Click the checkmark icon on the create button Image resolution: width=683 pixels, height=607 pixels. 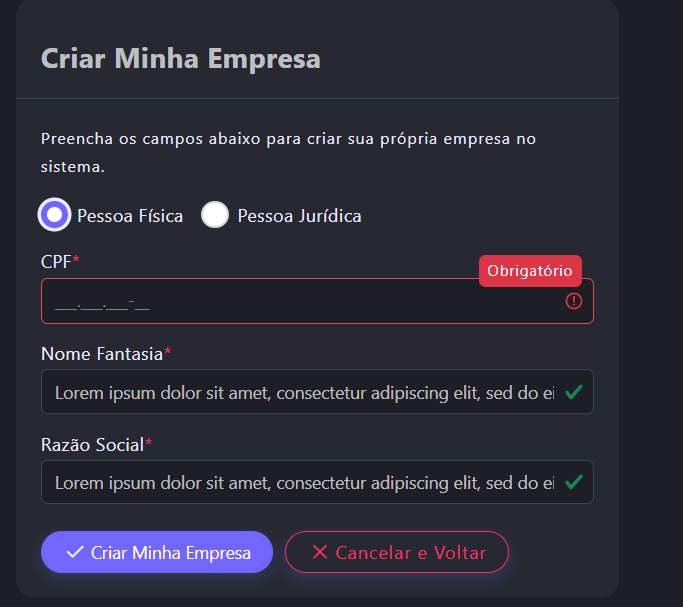click(x=75, y=552)
